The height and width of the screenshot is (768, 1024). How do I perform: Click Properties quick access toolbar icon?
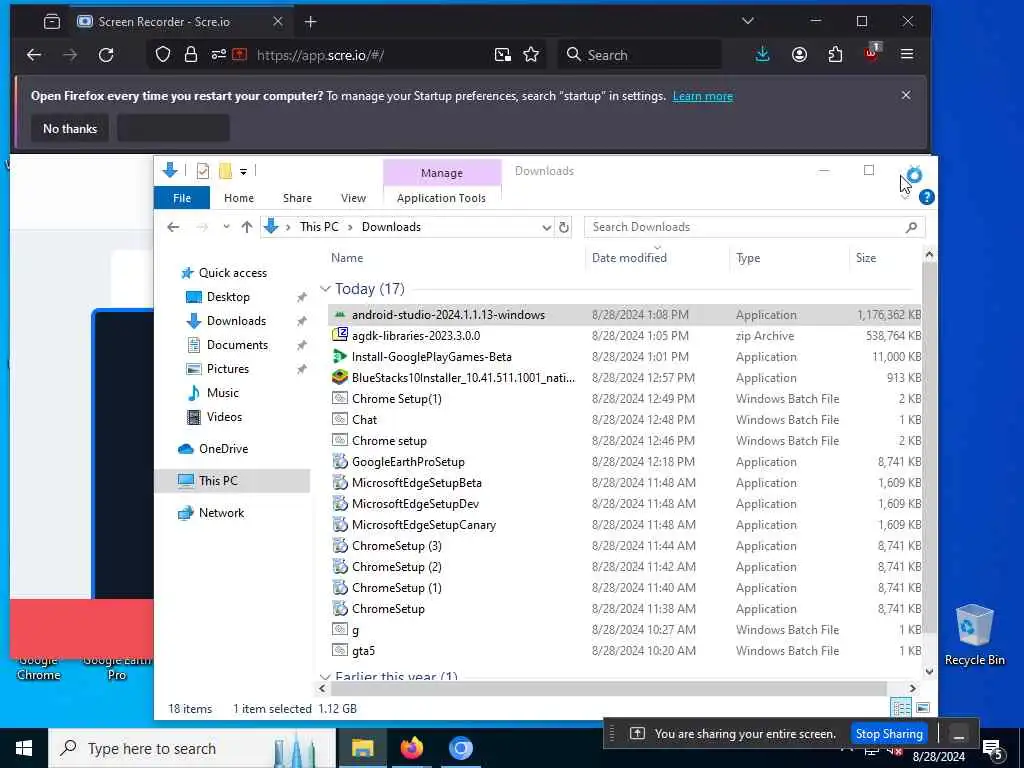202,171
